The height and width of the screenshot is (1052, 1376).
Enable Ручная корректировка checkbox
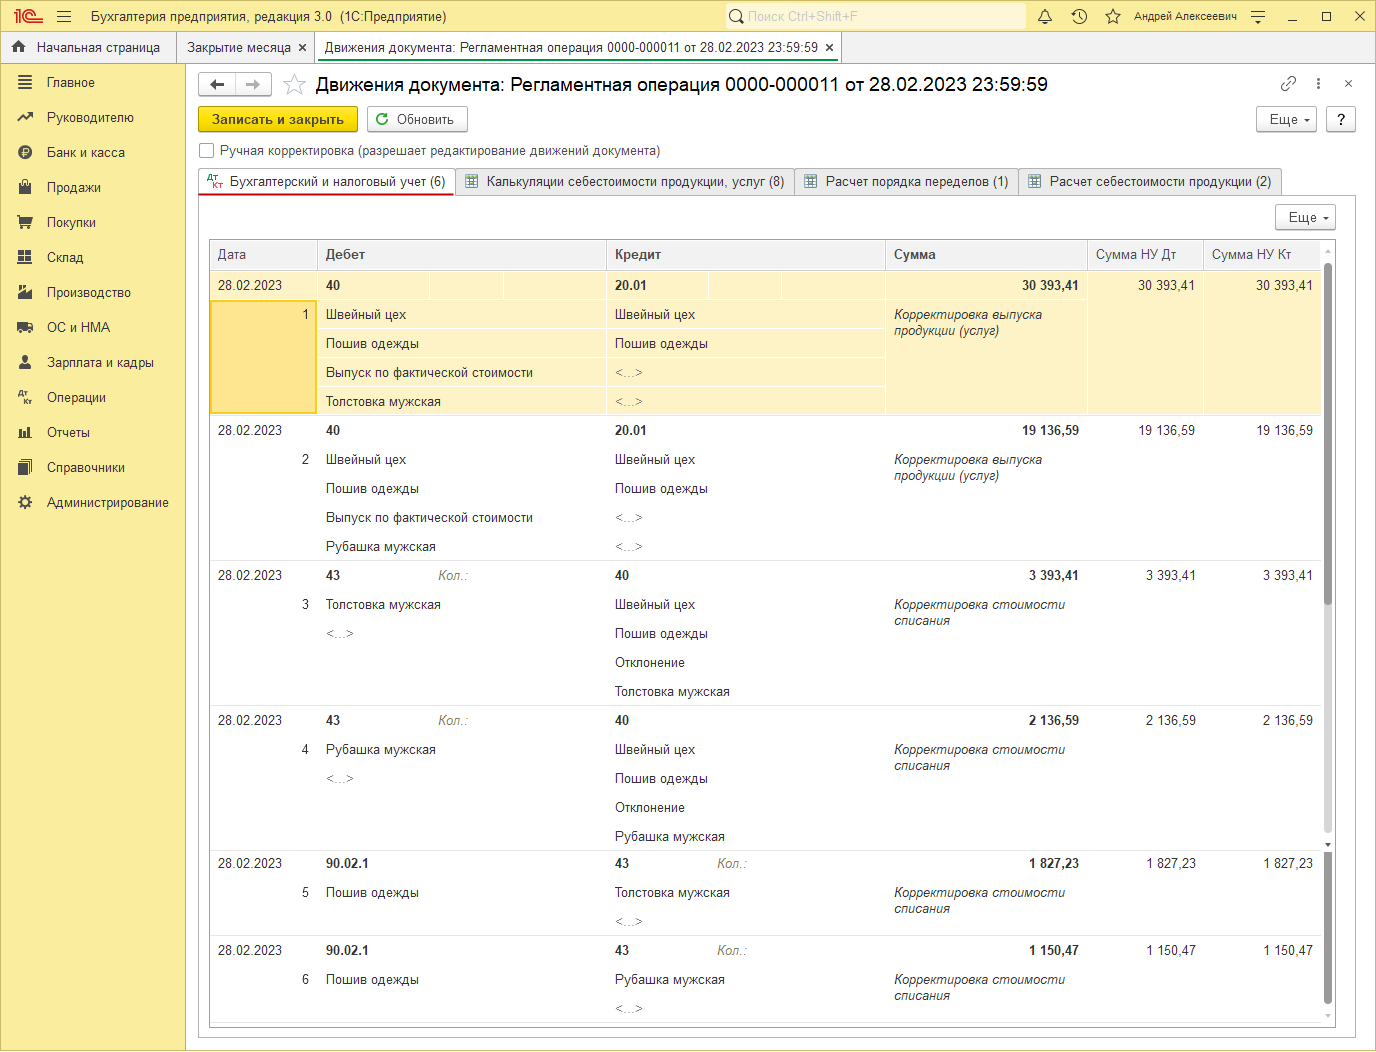coord(207,151)
